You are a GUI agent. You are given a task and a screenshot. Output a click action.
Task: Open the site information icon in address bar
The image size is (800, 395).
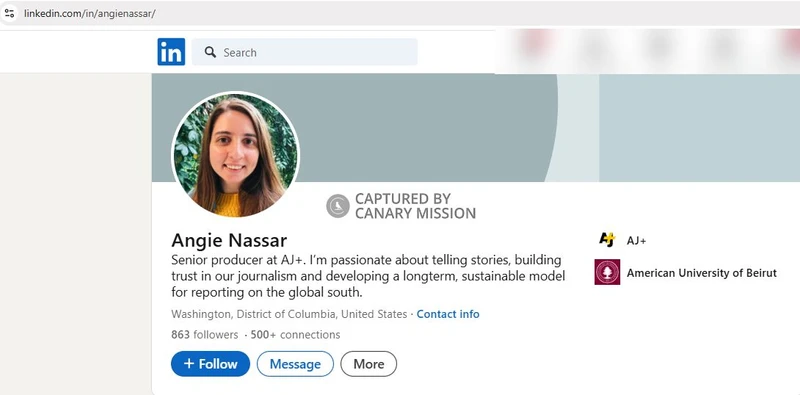click(x=9, y=13)
